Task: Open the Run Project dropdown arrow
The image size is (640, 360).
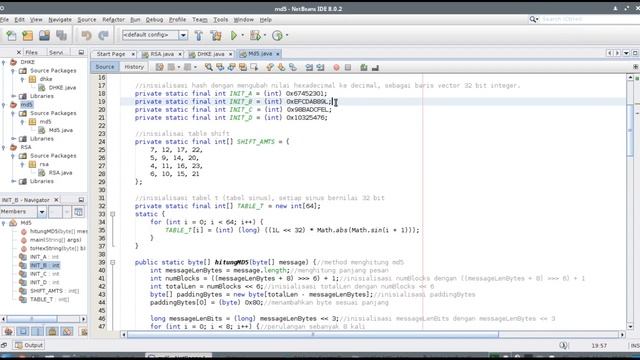Action: click(242, 36)
